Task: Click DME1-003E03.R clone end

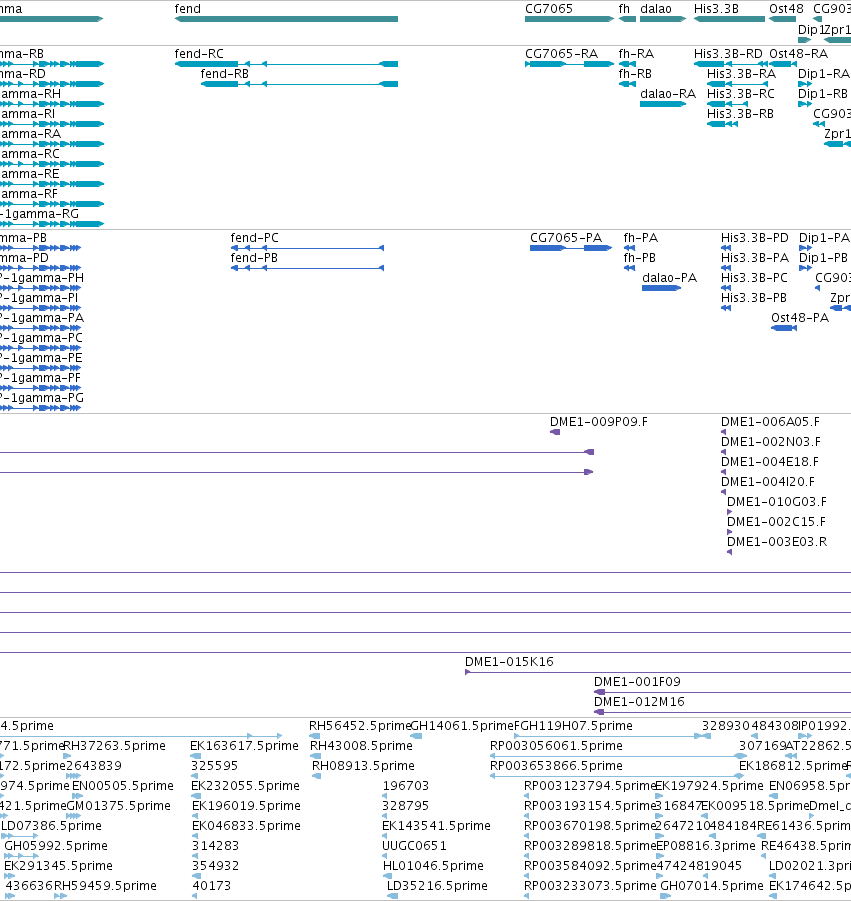Action: [x=729, y=552]
